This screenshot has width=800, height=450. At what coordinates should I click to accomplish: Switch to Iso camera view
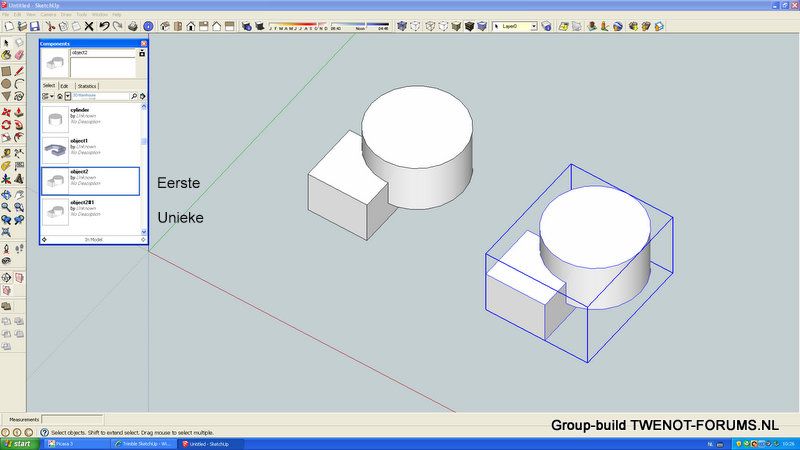point(165,26)
